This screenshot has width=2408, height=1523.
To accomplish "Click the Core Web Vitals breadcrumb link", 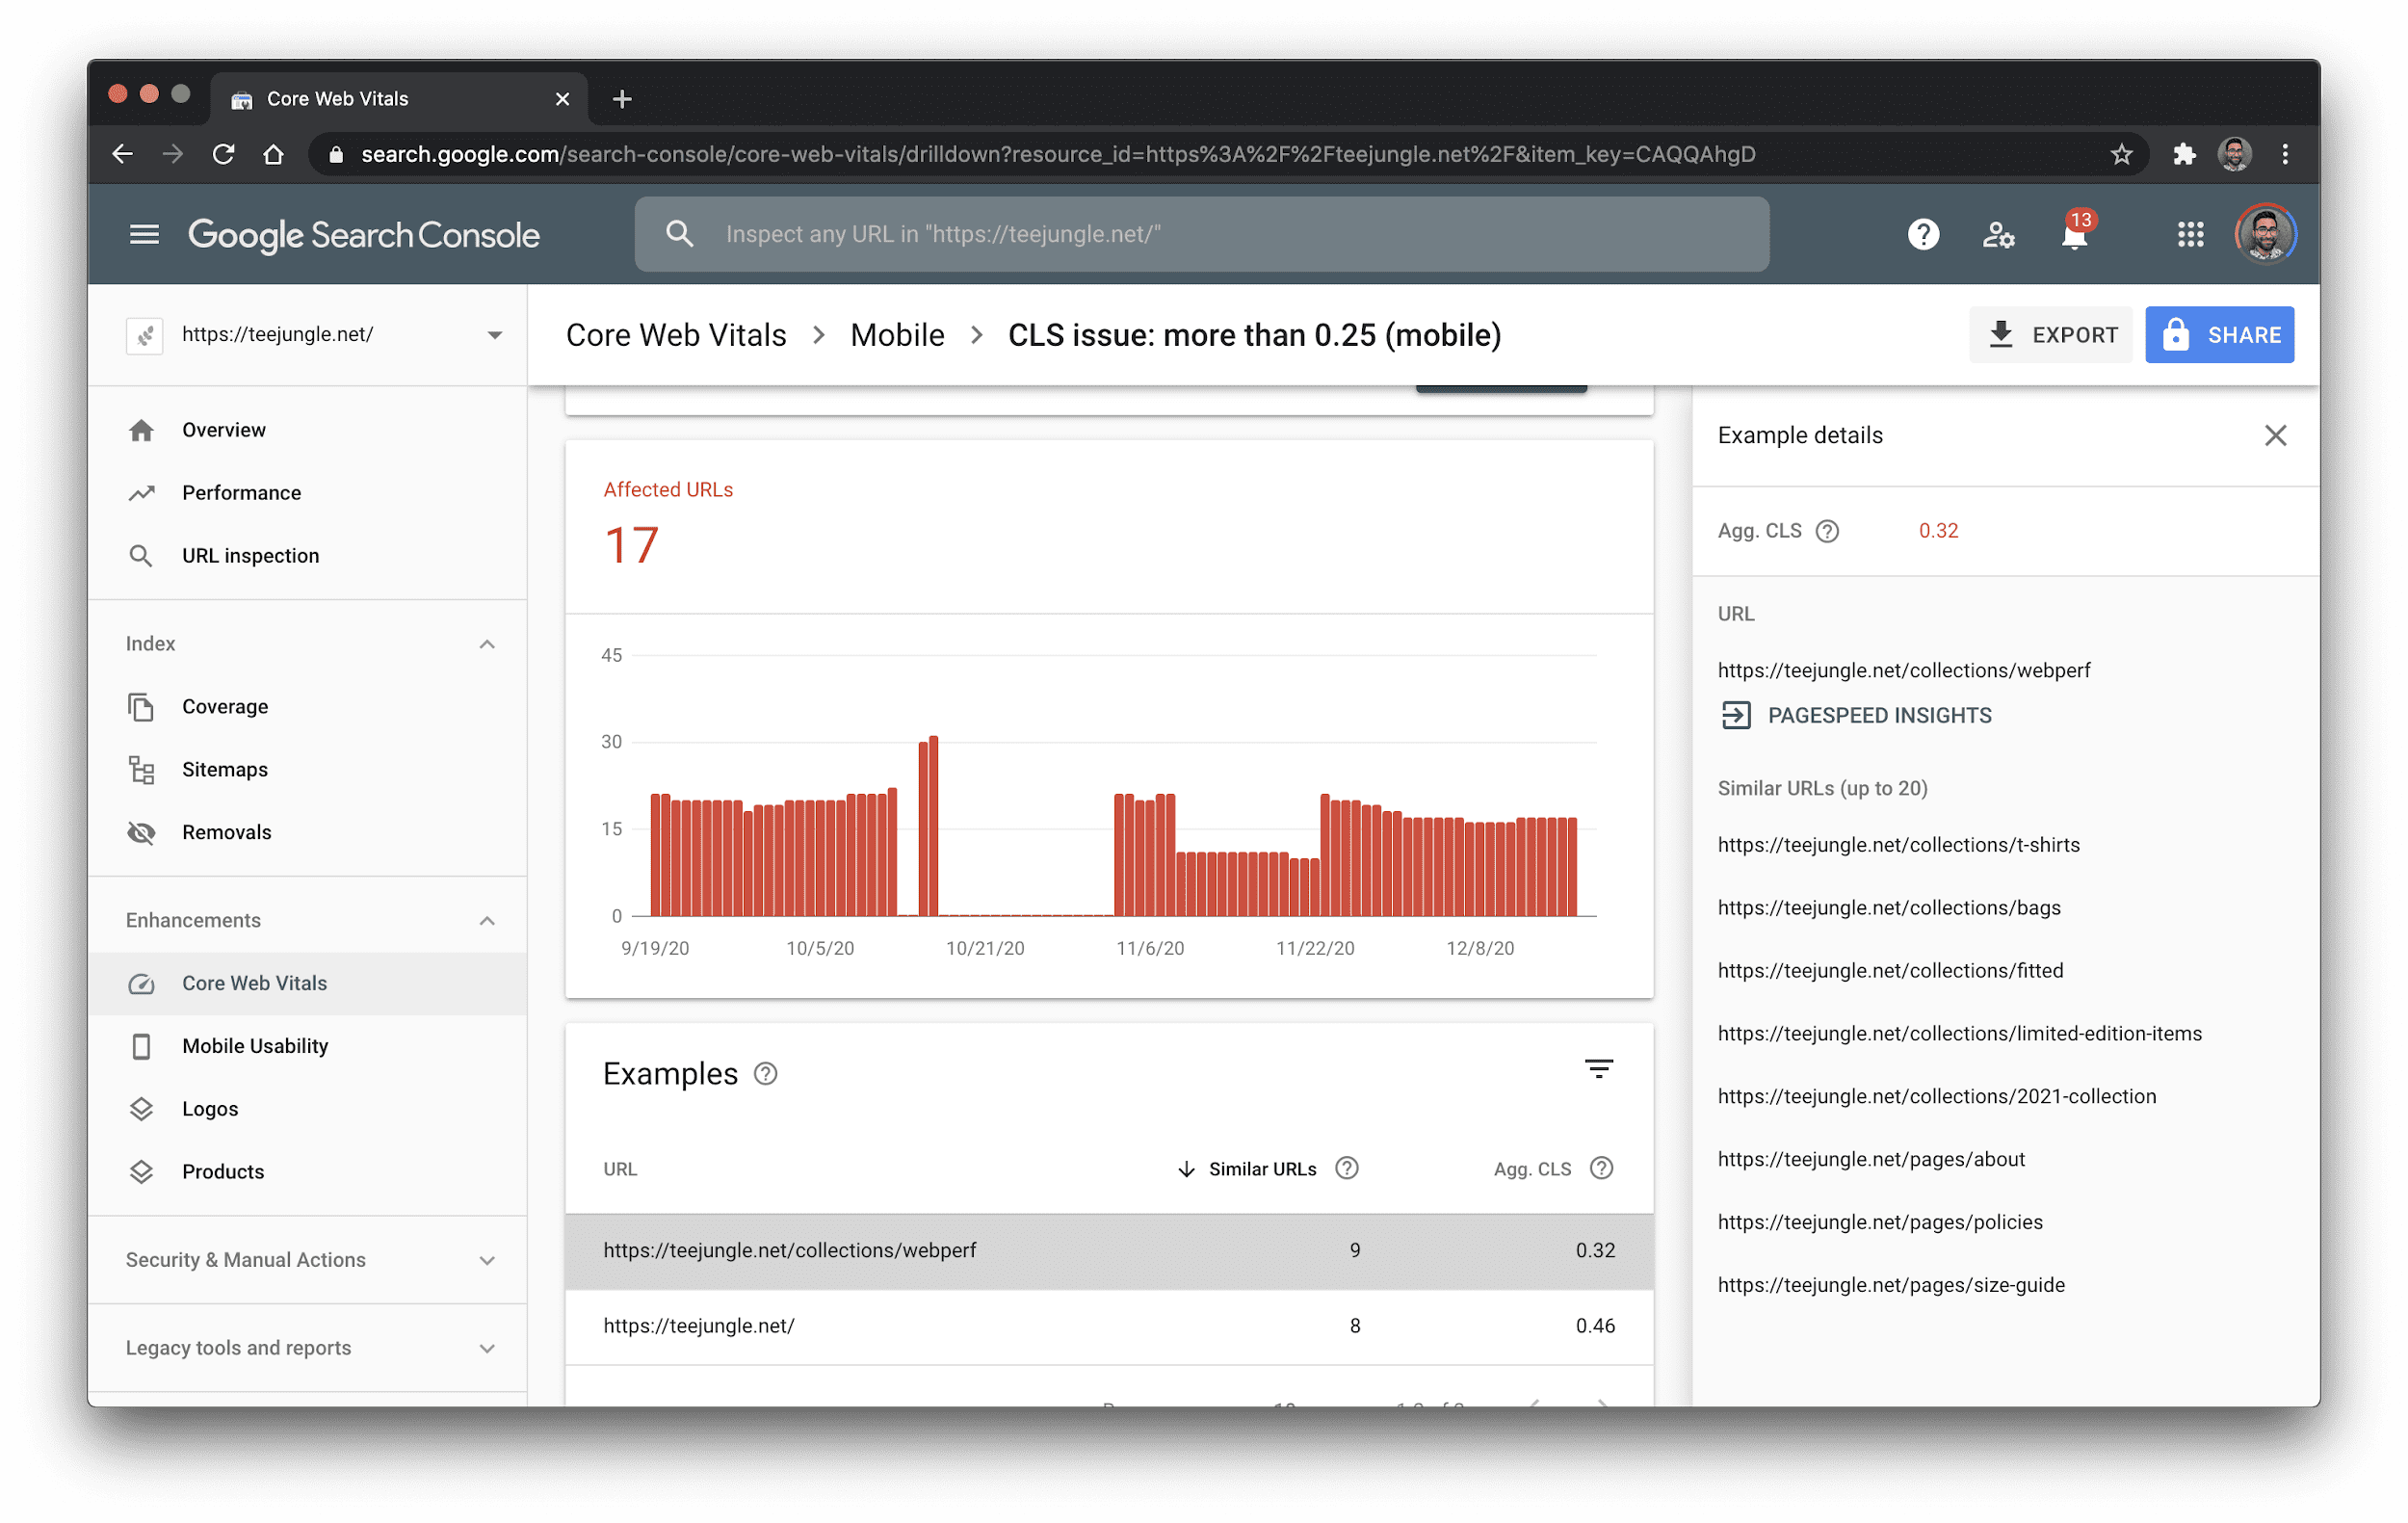I will [675, 335].
